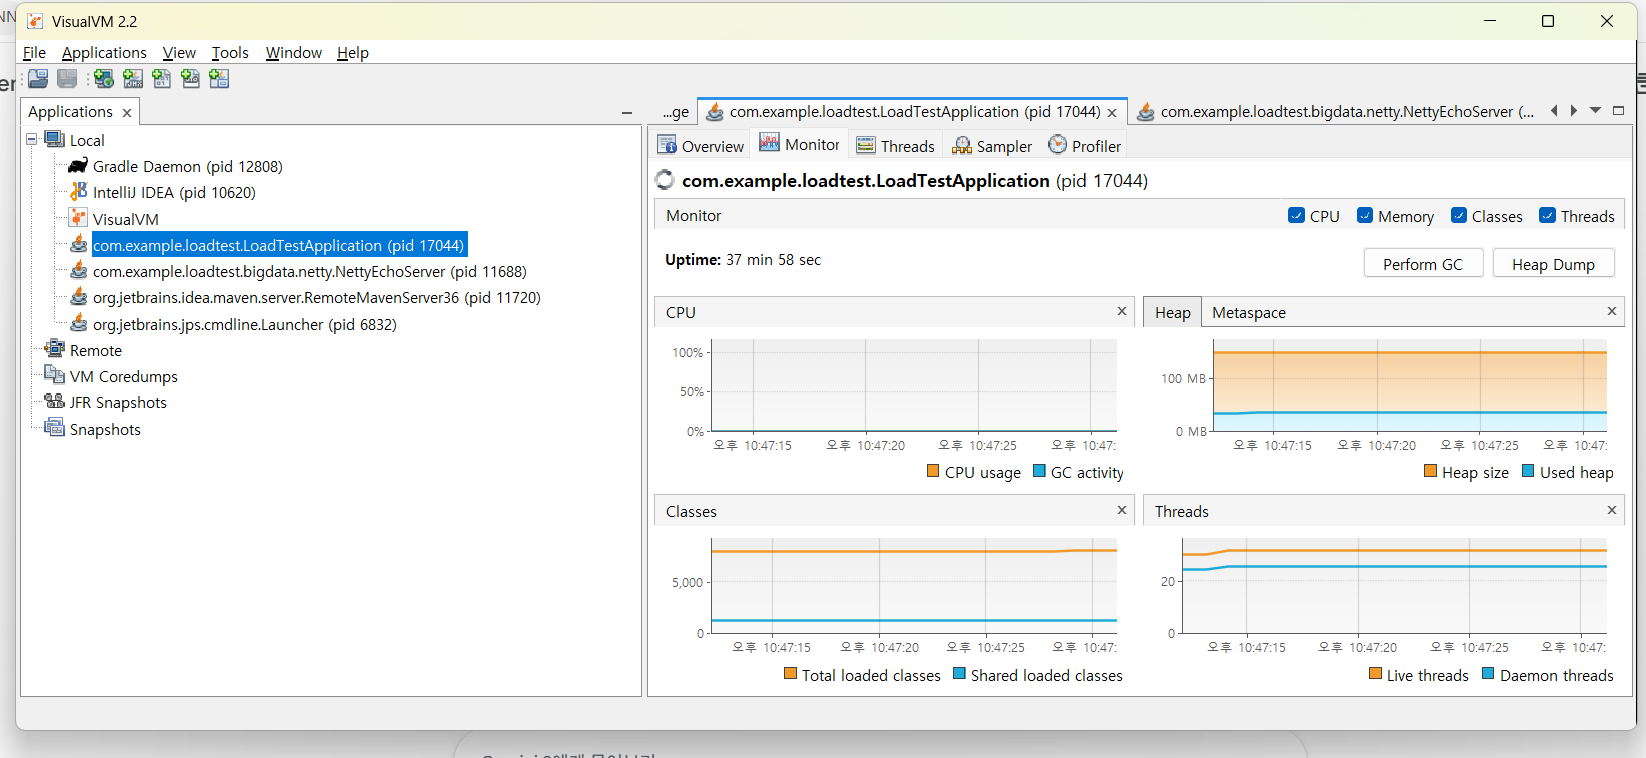Click the Perform GC button
1646x758 pixels.
tap(1423, 263)
